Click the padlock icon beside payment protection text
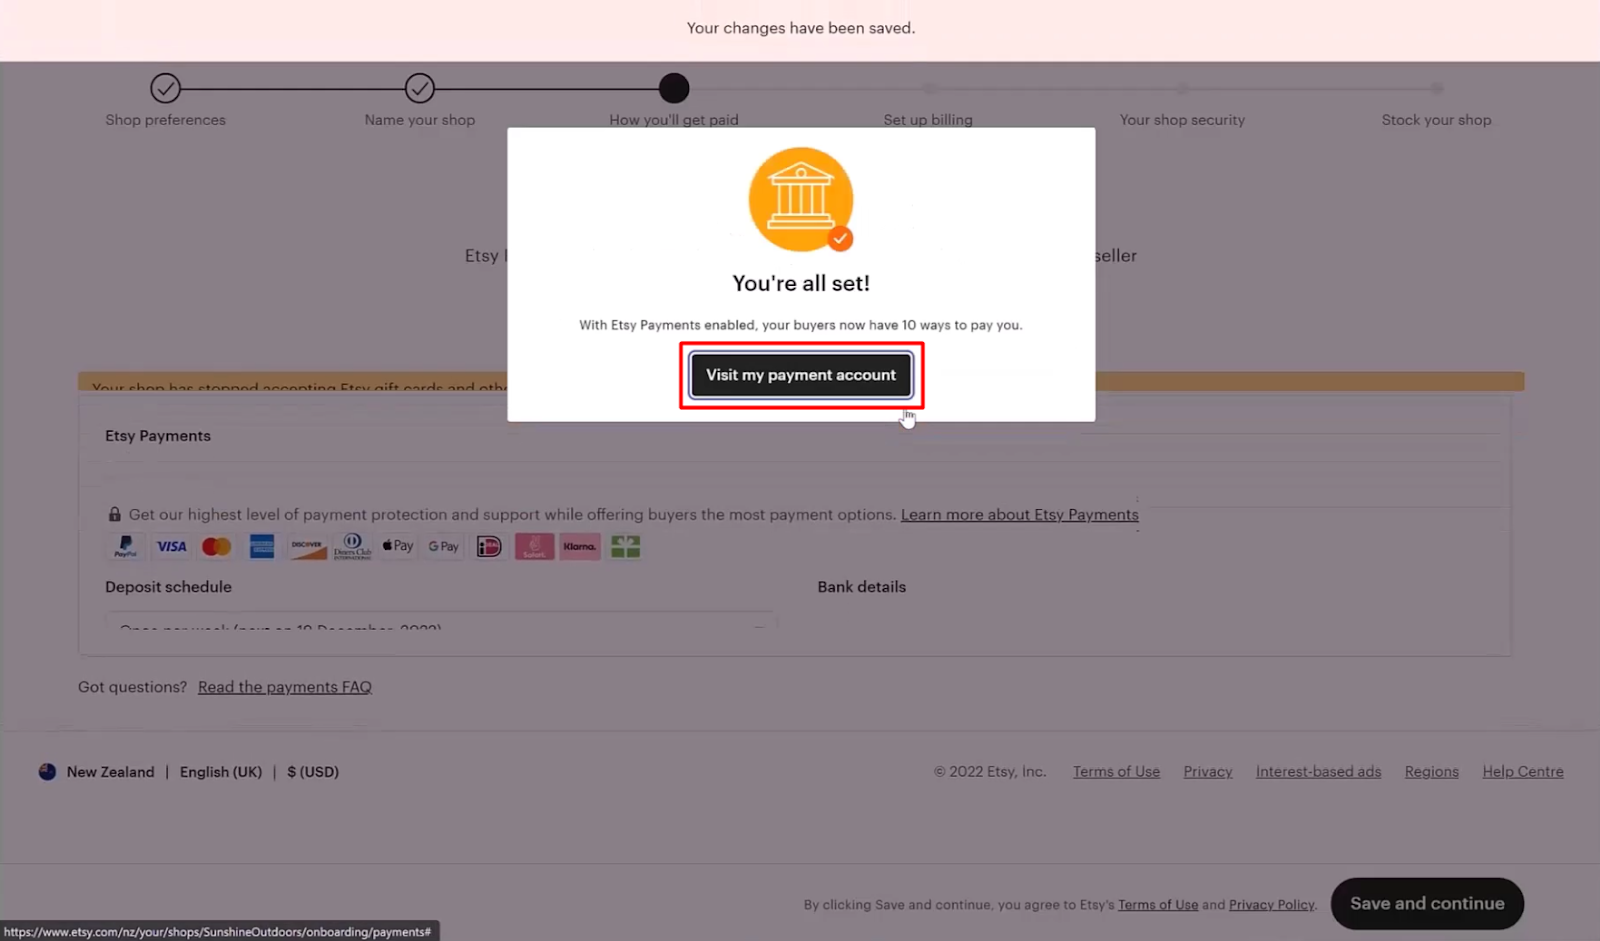1600x941 pixels. coord(115,514)
